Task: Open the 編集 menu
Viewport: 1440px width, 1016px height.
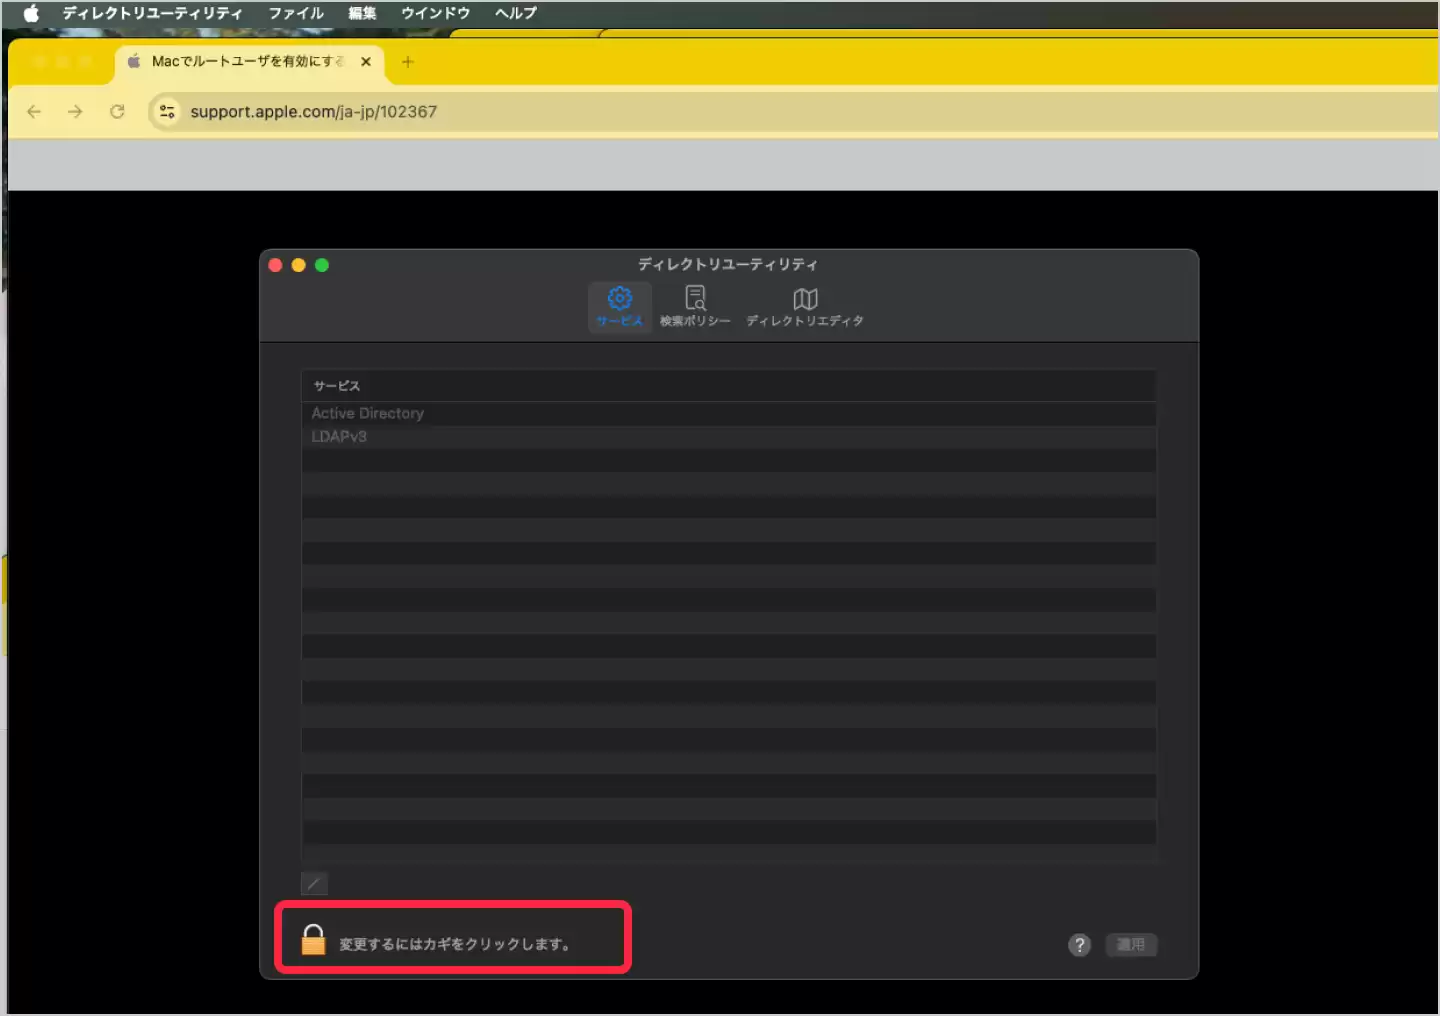Action: click(x=362, y=13)
